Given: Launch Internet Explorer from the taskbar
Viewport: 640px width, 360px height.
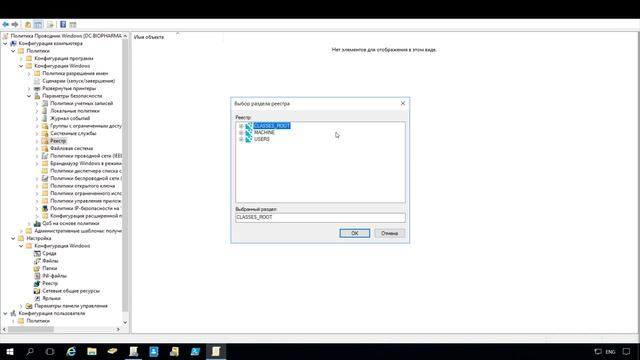Looking at the screenshot, I should tap(71, 351).
